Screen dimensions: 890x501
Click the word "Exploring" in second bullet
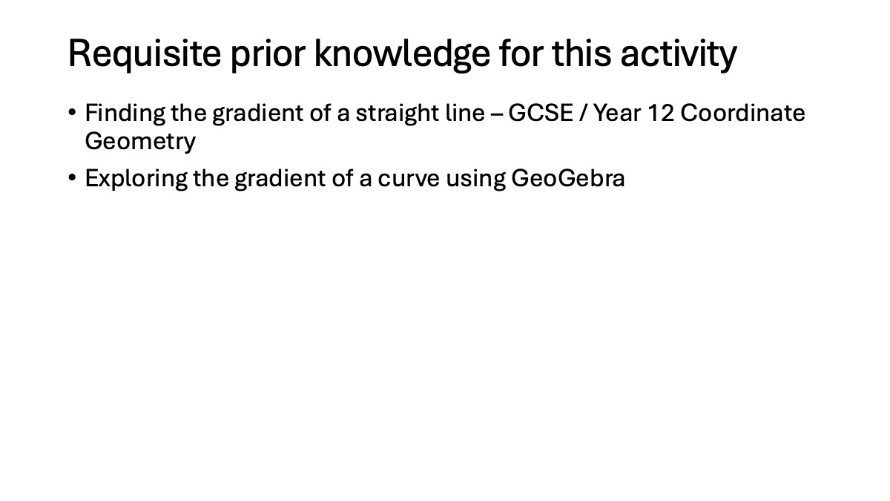pos(135,179)
